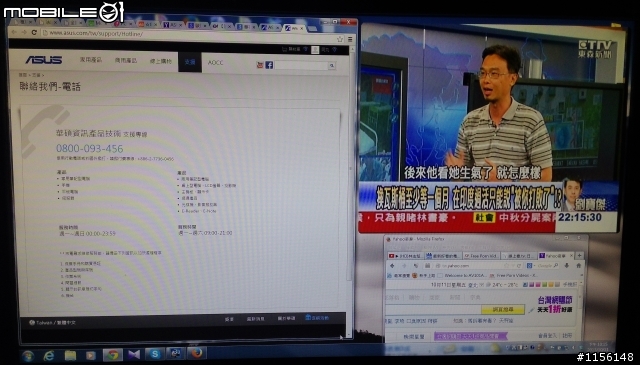This screenshot has width=640, height=365.
Task: Switch to active ASUS Chrome tab
Action: click(x=294, y=28)
